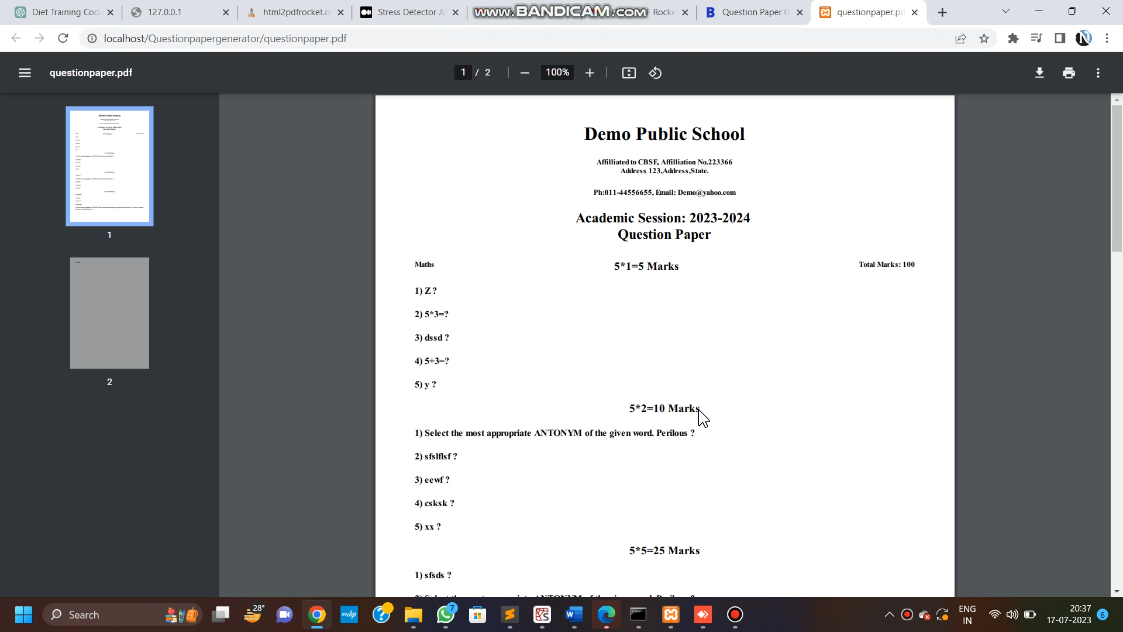The height and width of the screenshot is (632, 1123).
Task: View site information icon
Action: [92, 38]
